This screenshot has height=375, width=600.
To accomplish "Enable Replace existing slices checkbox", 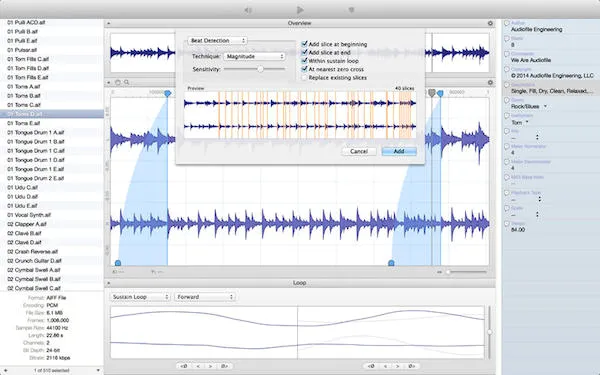I will pos(305,78).
